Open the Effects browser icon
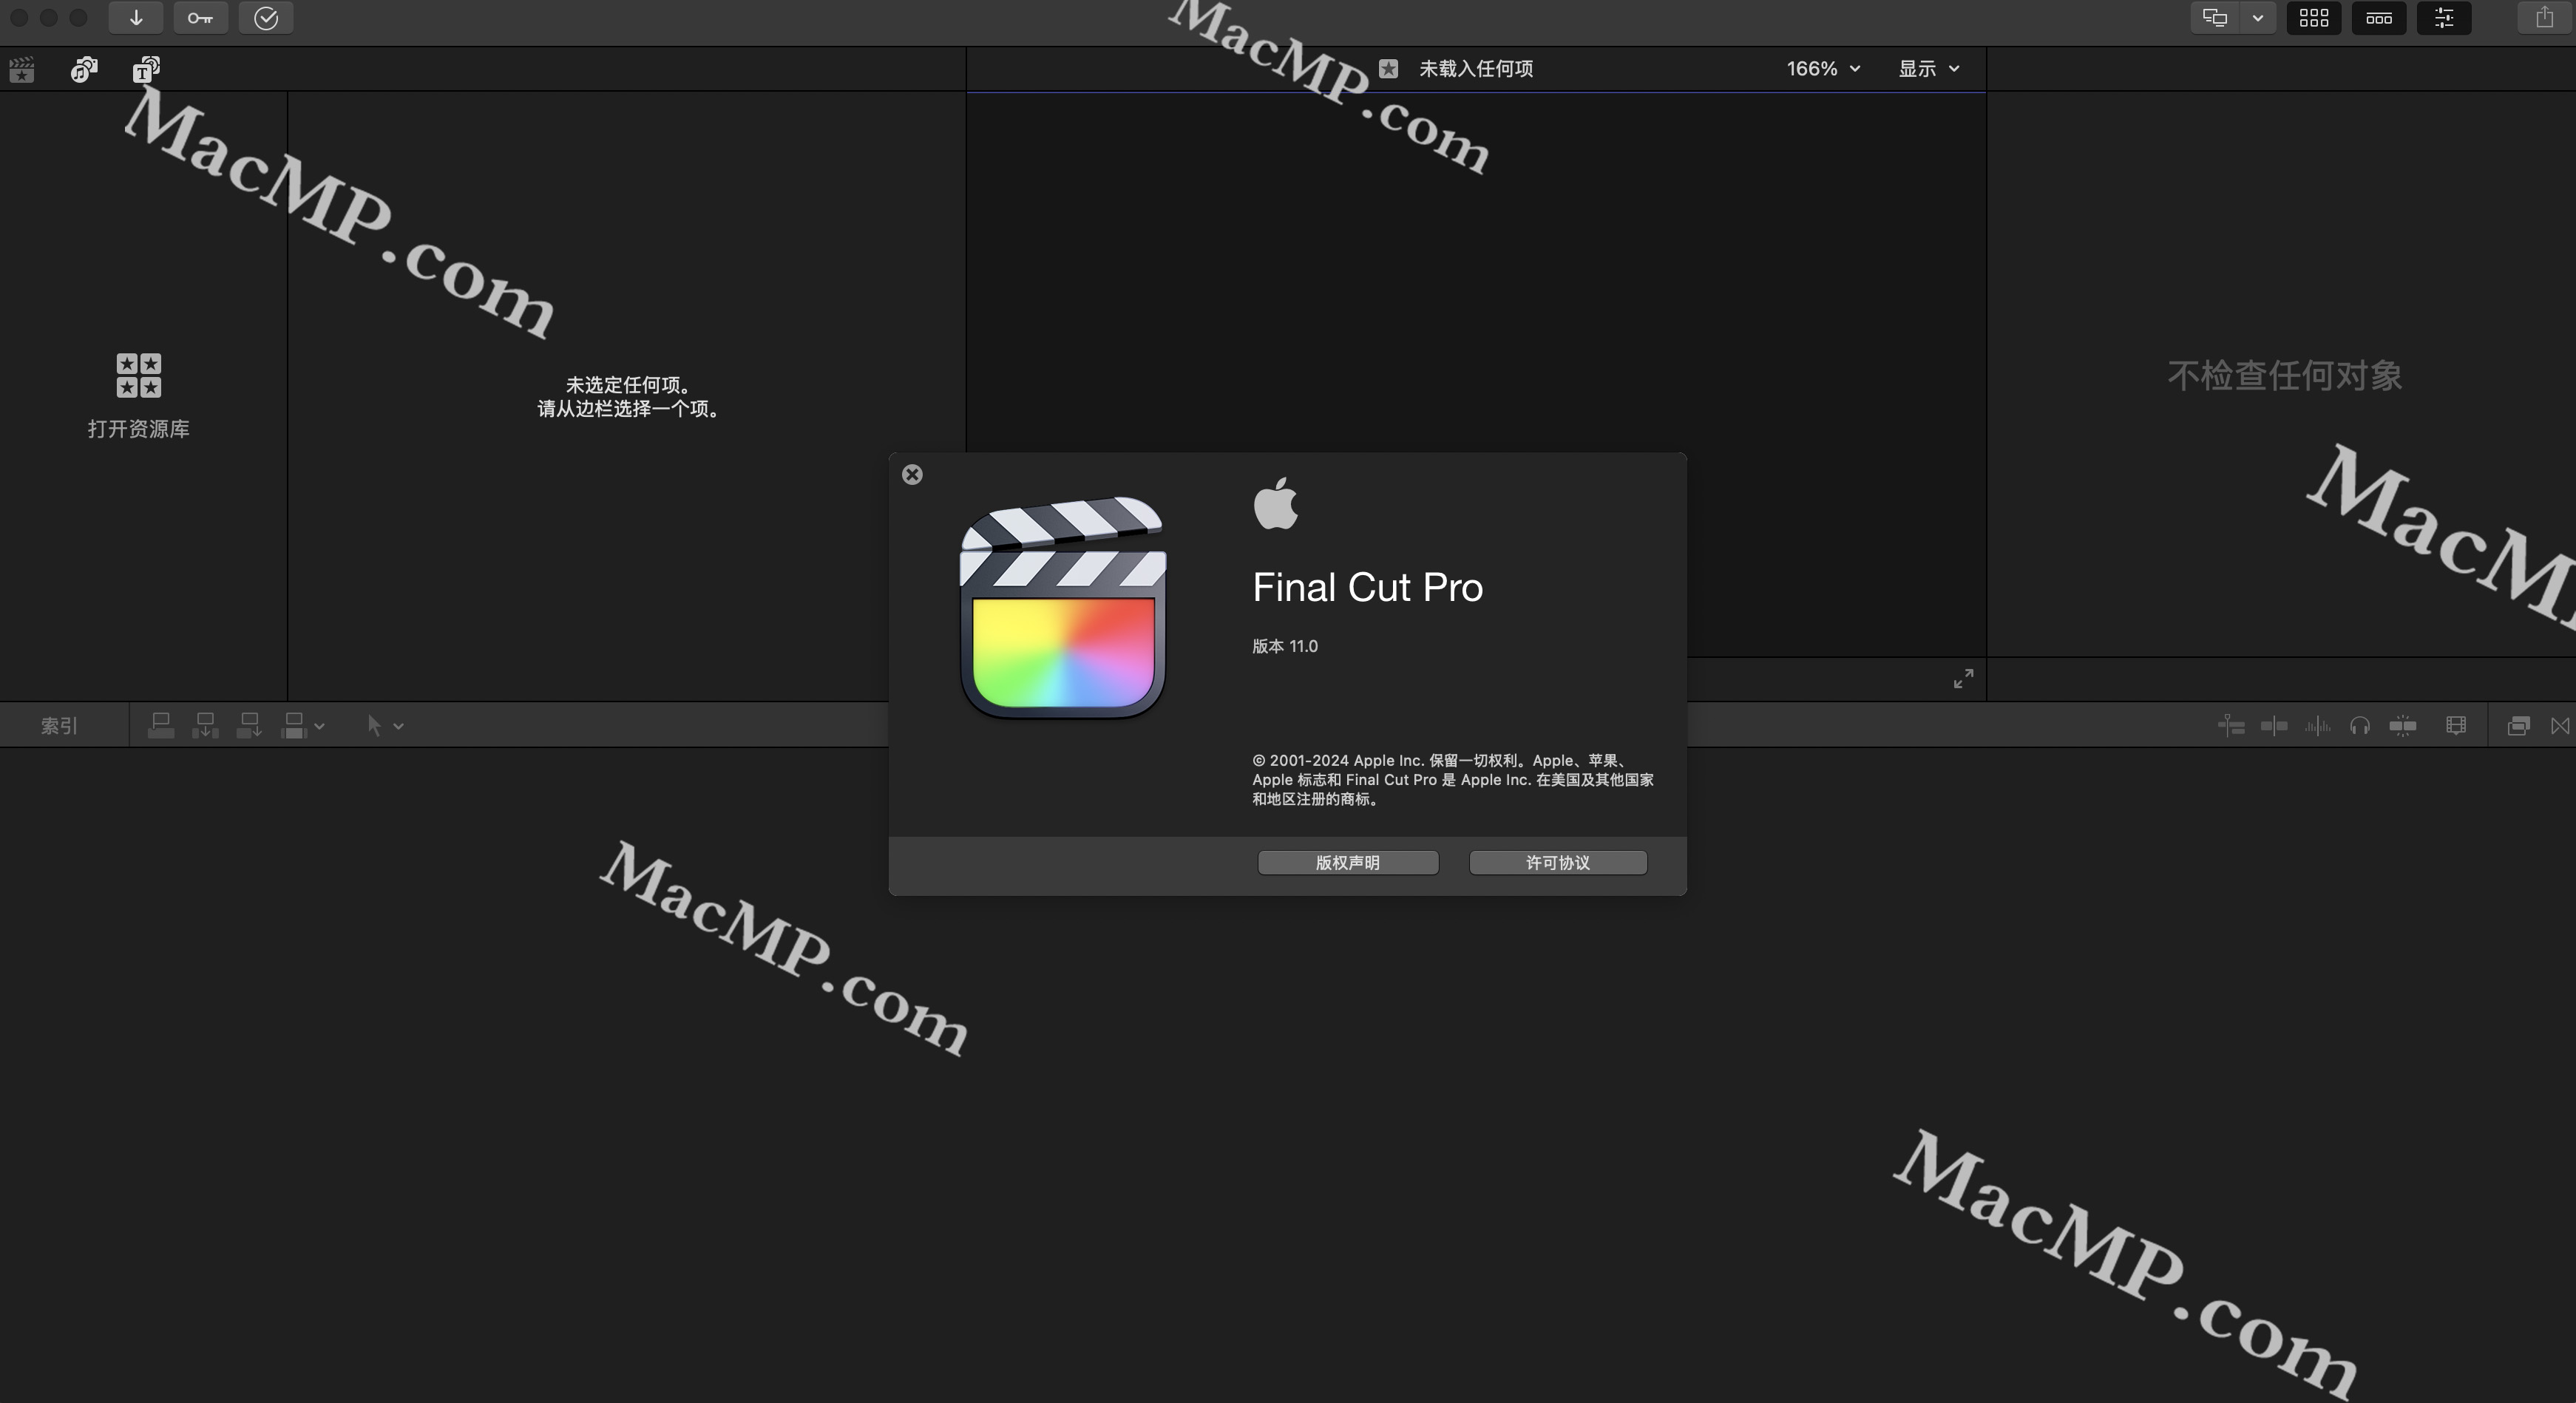 2519,726
